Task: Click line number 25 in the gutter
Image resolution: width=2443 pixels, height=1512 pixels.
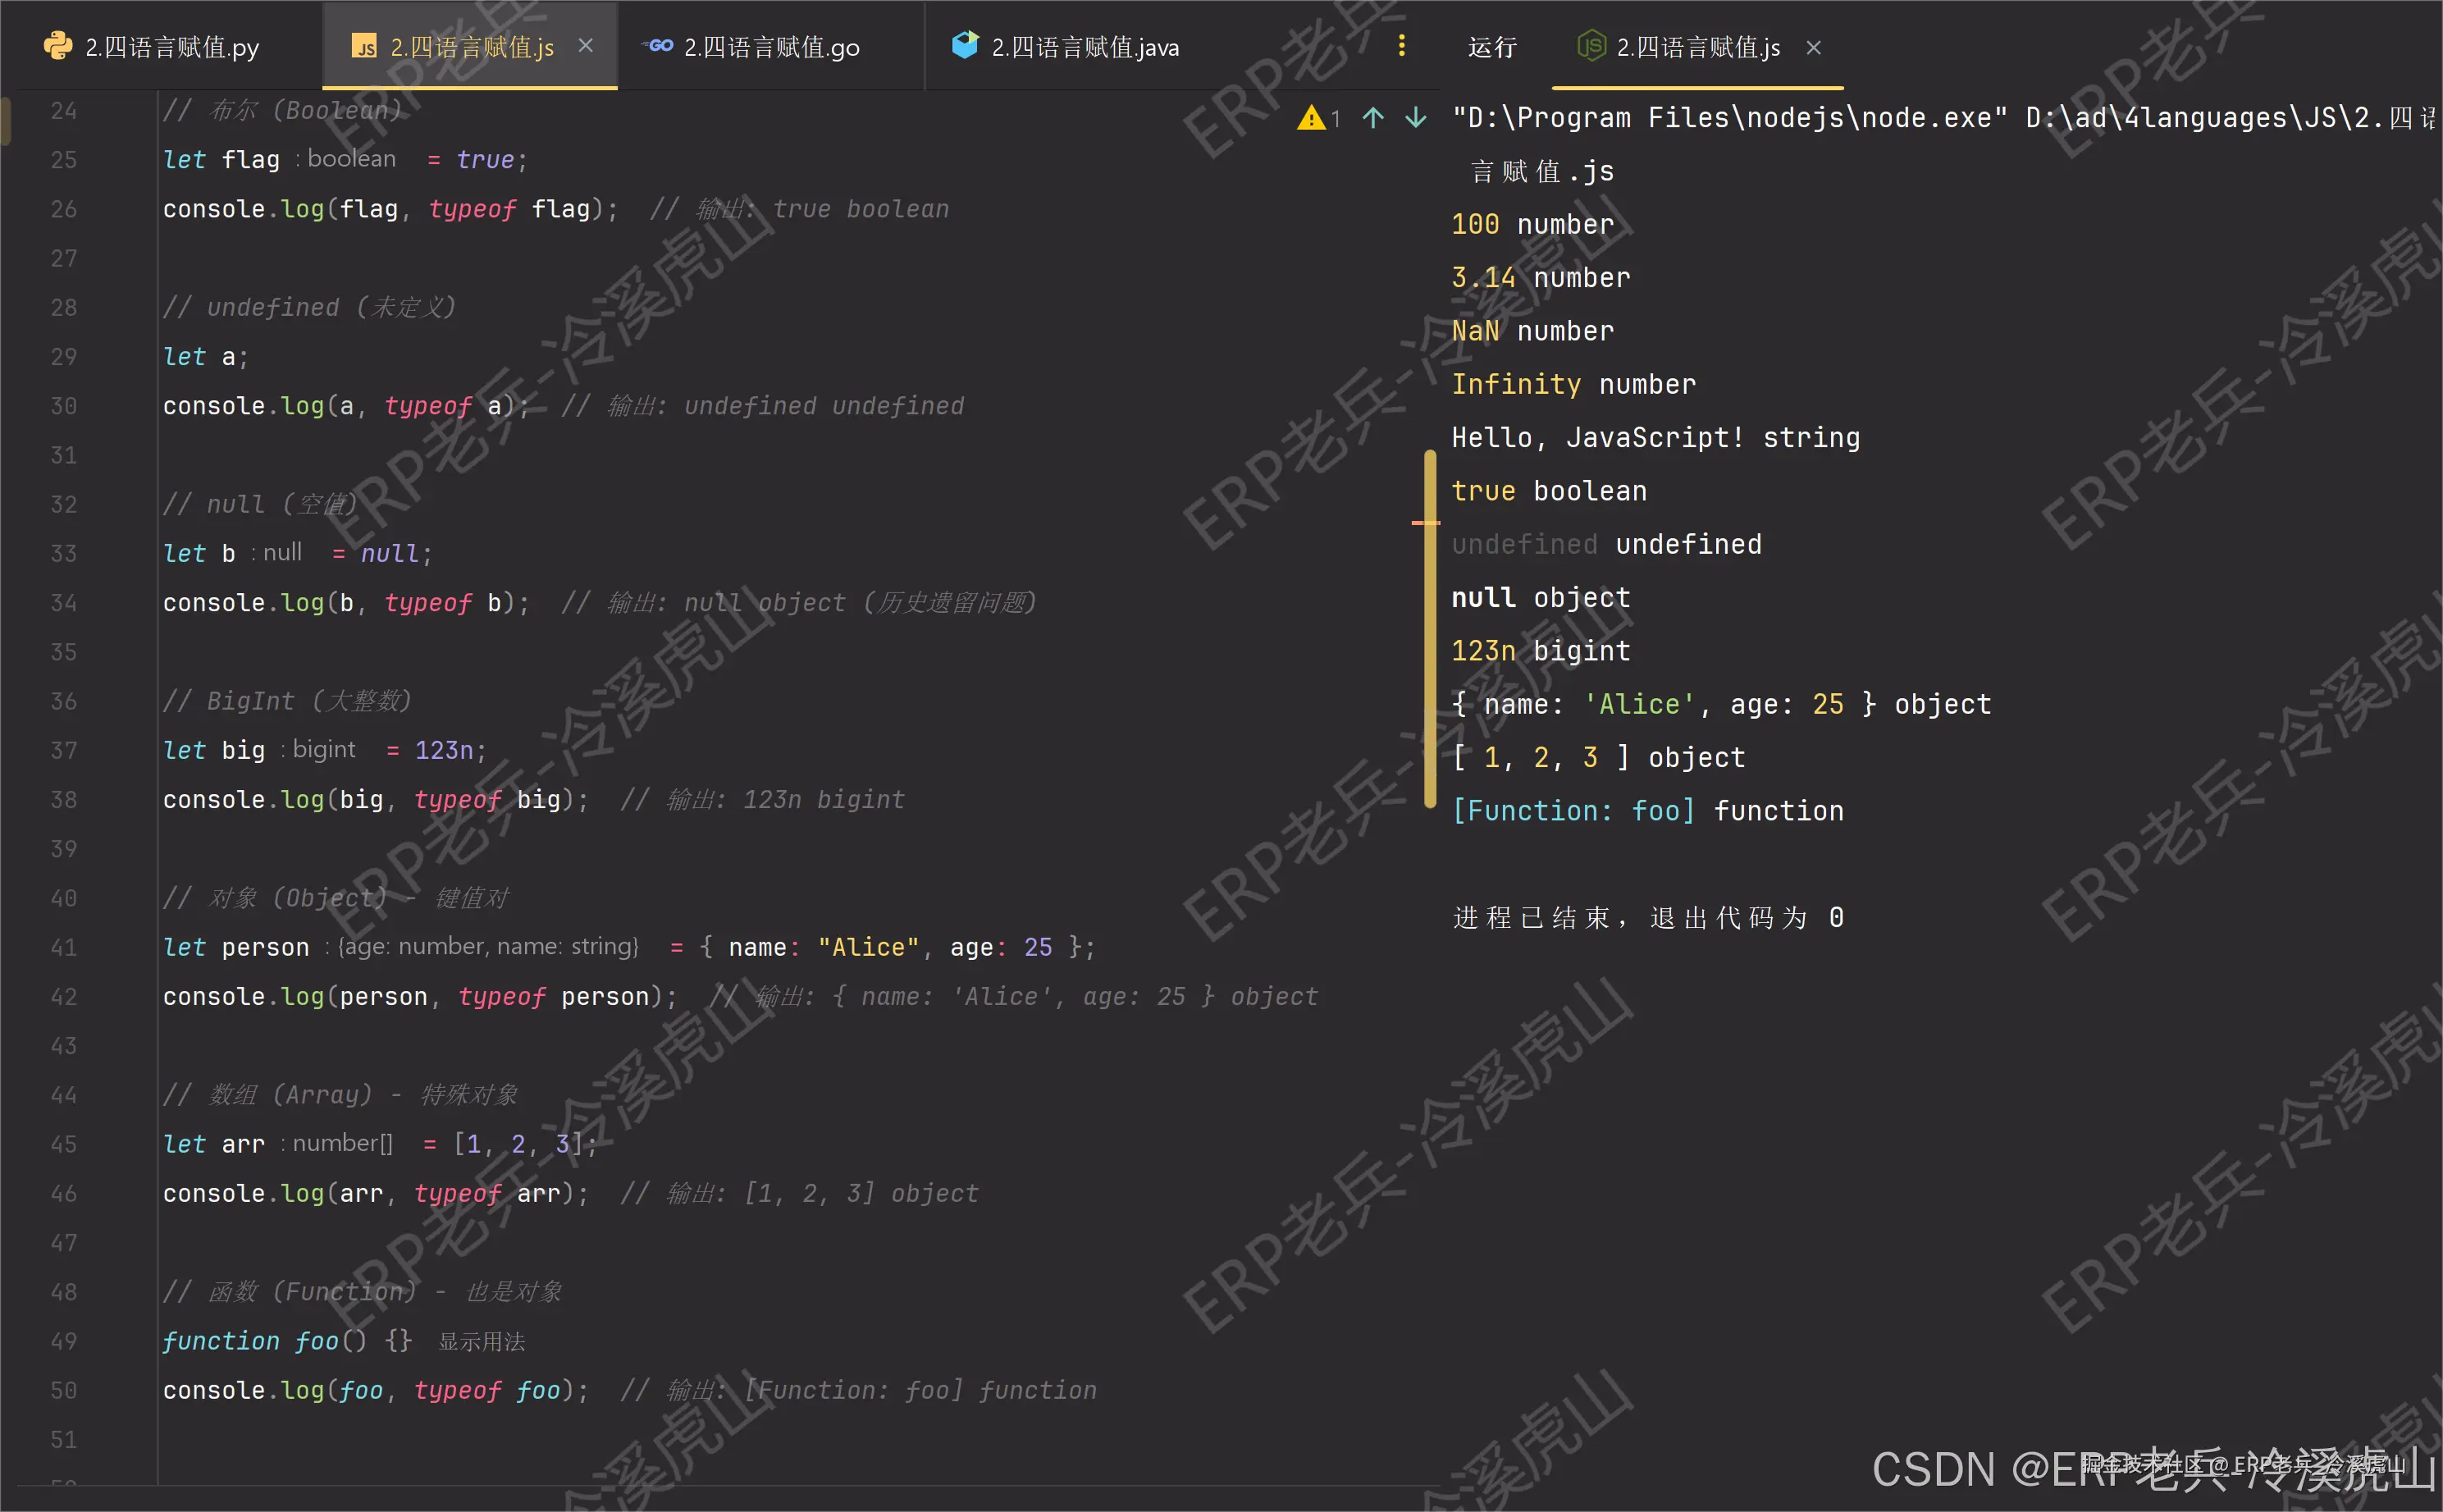Action: (64, 159)
